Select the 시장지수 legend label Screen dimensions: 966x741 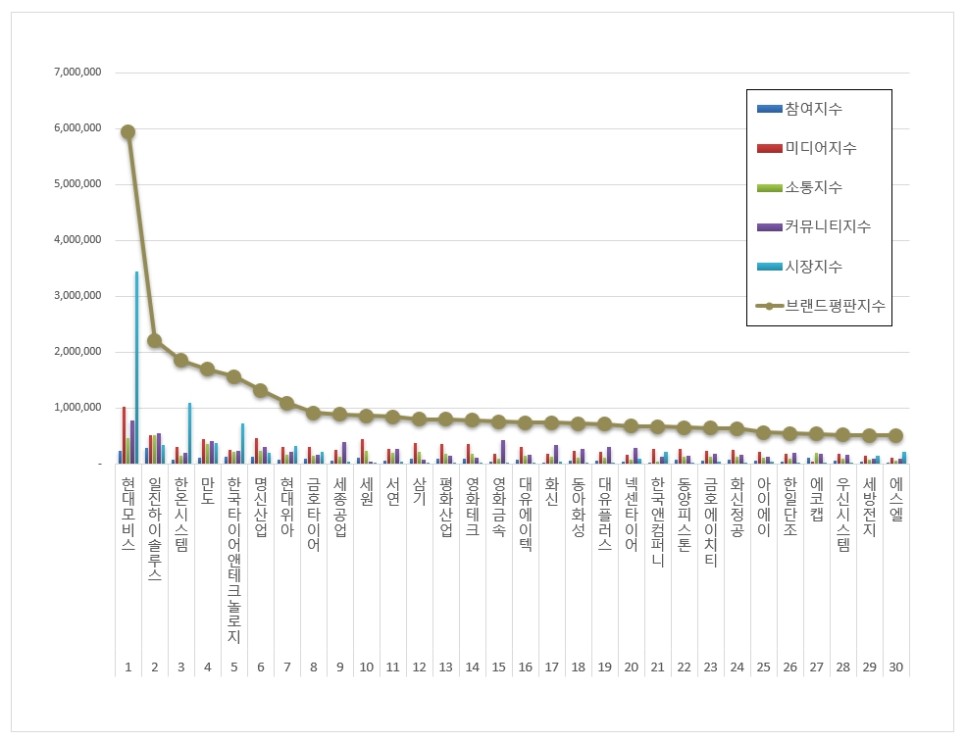[813, 266]
